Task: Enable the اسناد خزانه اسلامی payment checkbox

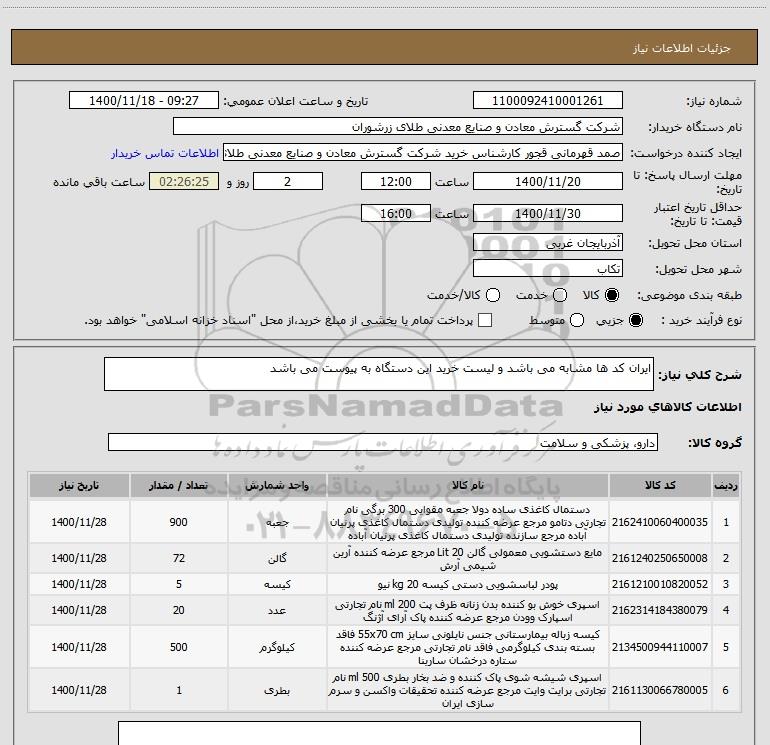Action: click(485, 320)
